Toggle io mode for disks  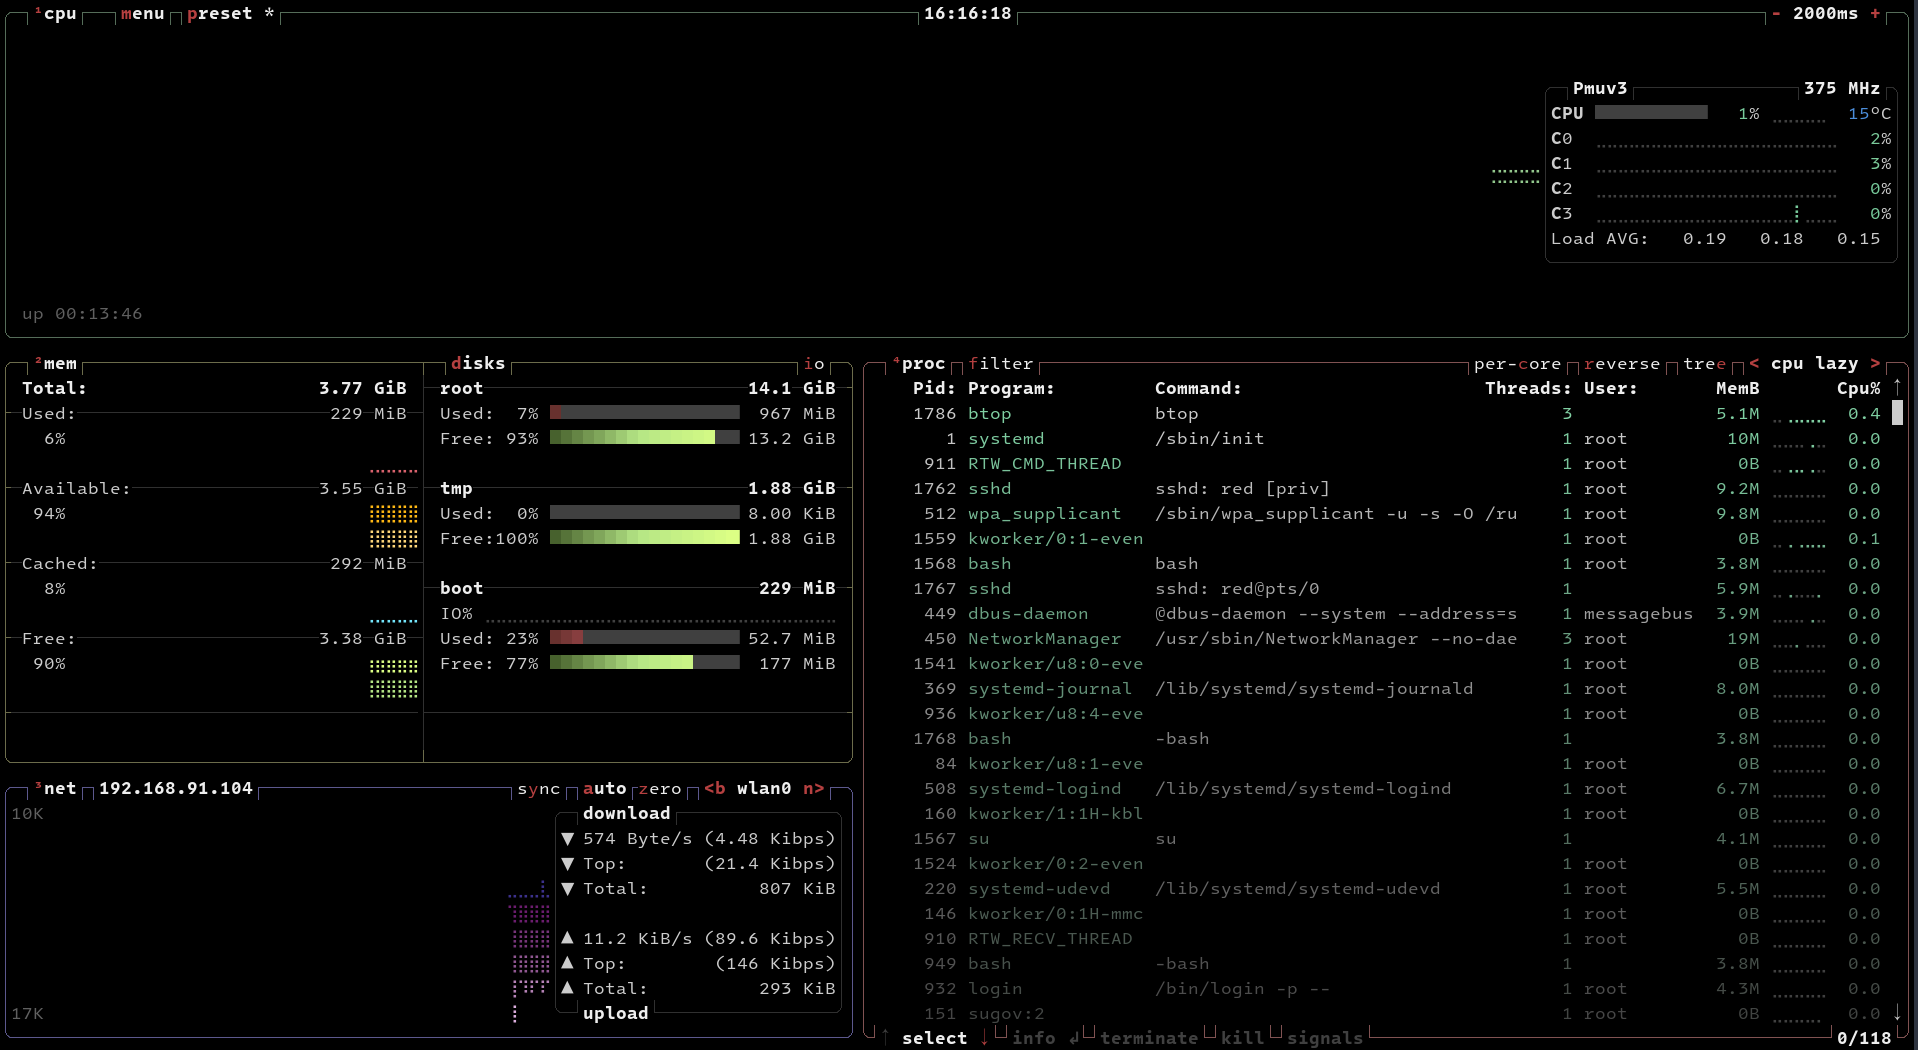click(x=814, y=364)
